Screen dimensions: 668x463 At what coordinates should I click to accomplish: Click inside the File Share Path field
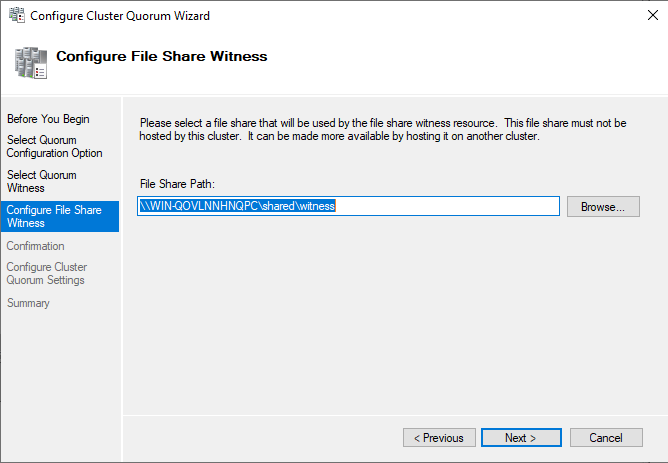pos(450,206)
